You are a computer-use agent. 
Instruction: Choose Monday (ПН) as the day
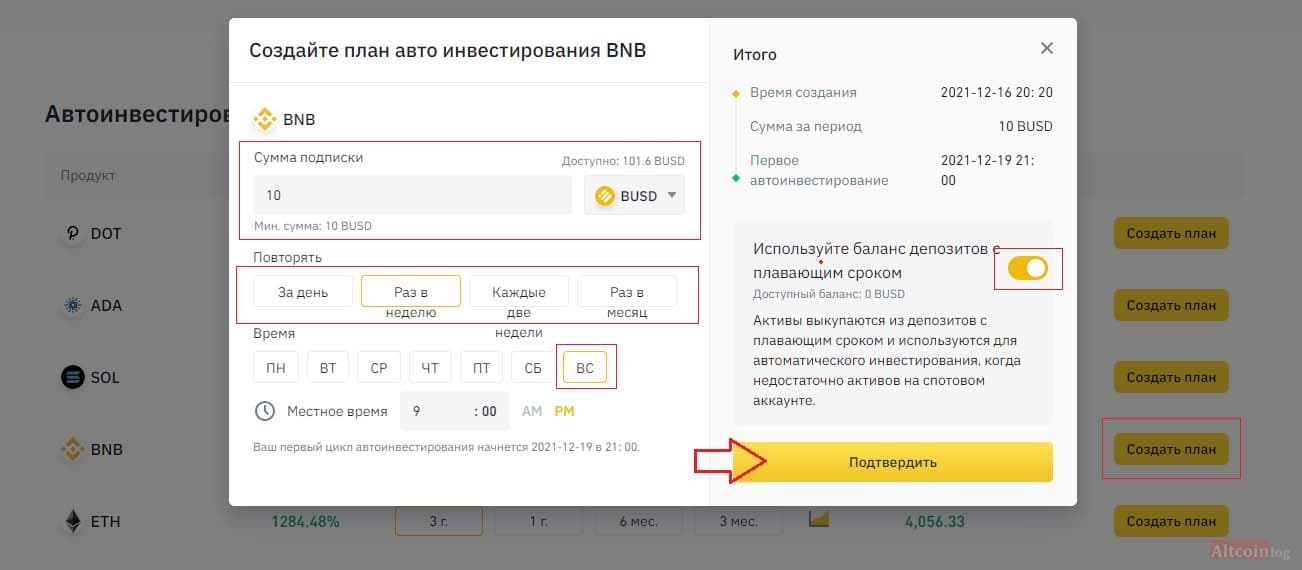[276, 368]
